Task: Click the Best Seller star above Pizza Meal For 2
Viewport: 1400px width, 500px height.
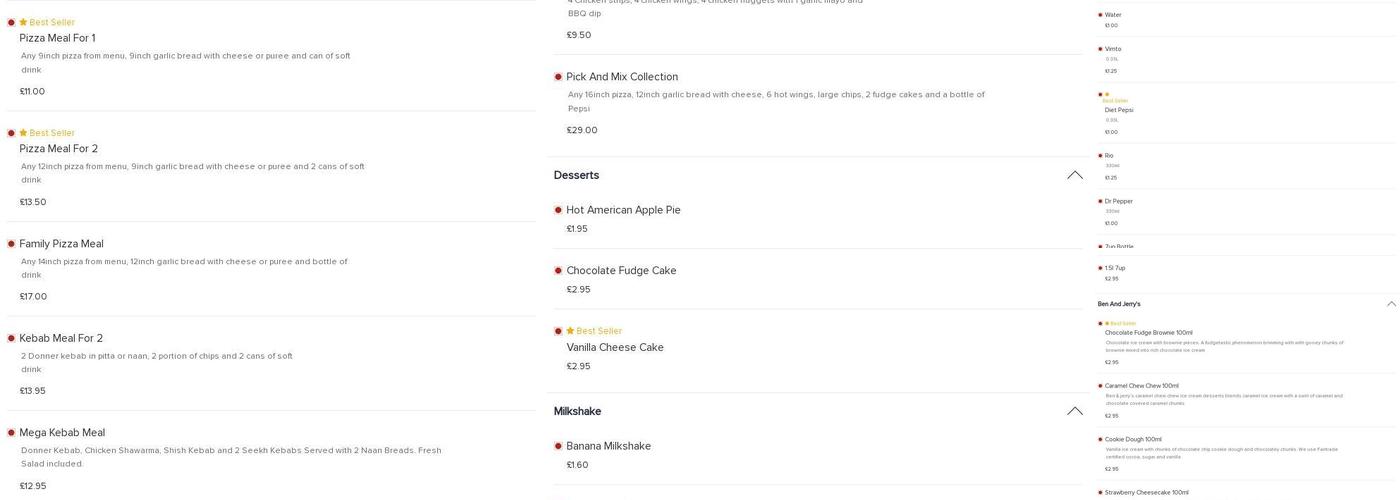Action: 23,133
